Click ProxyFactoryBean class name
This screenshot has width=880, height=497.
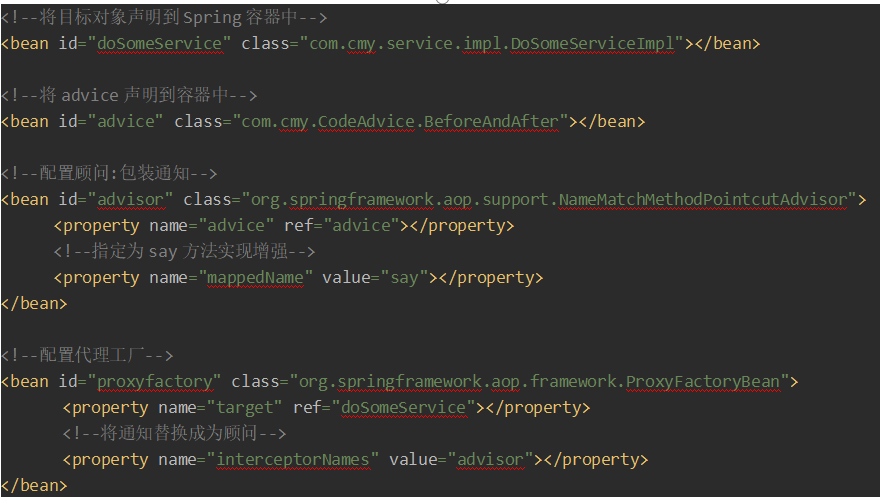tap(703, 381)
